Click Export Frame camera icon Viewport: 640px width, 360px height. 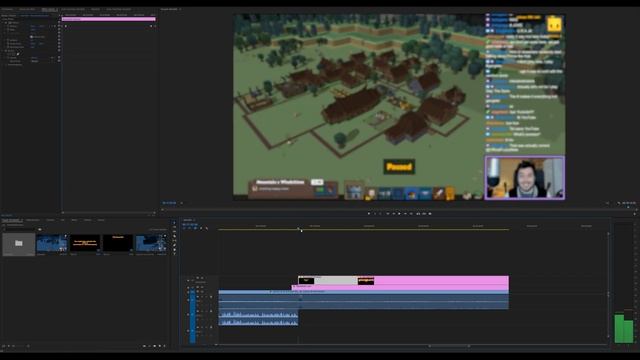point(430,213)
